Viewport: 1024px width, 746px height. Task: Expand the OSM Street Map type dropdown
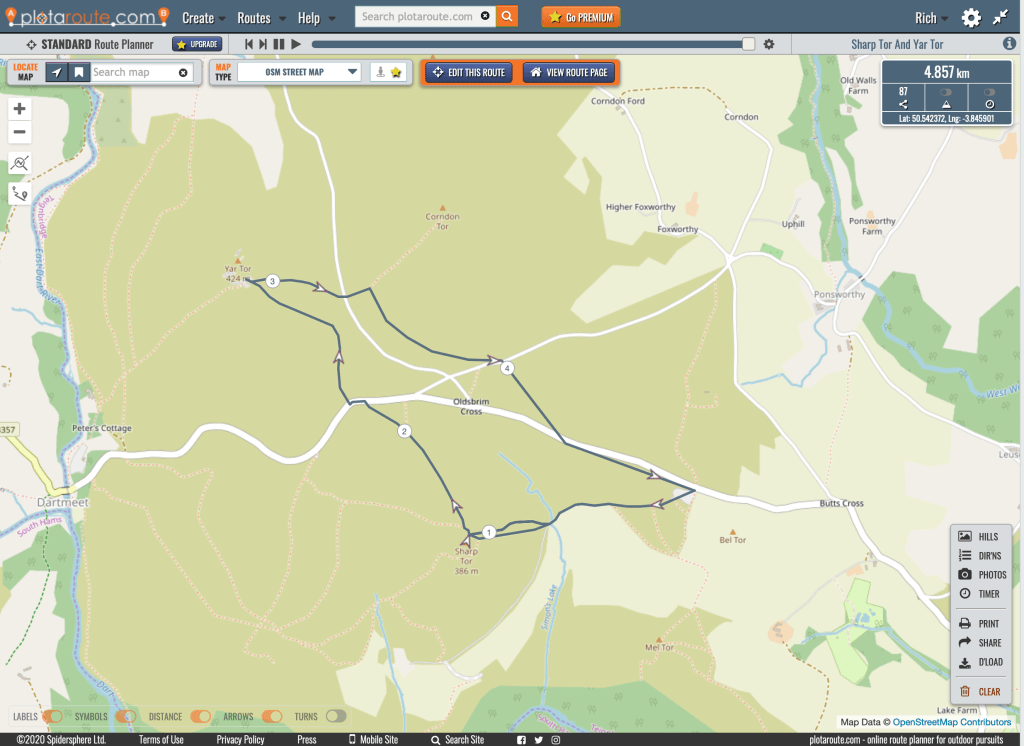[x=299, y=72]
